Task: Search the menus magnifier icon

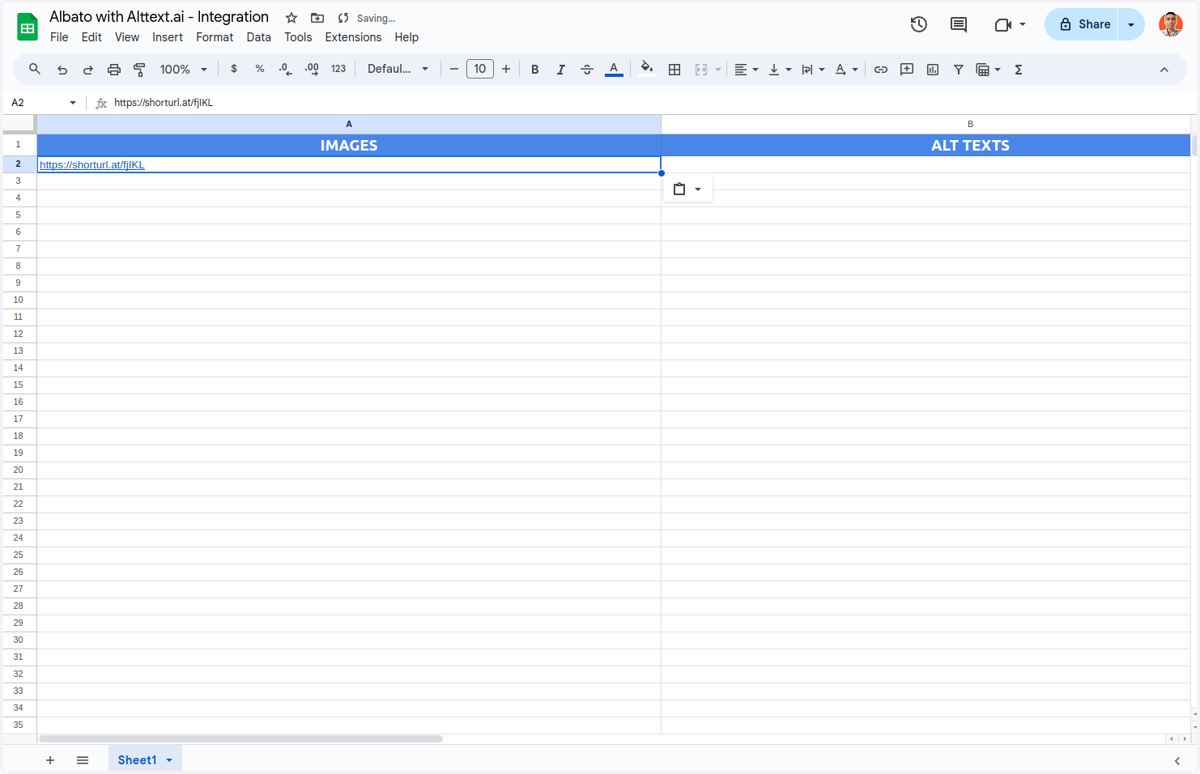Action: pyautogui.click(x=35, y=69)
